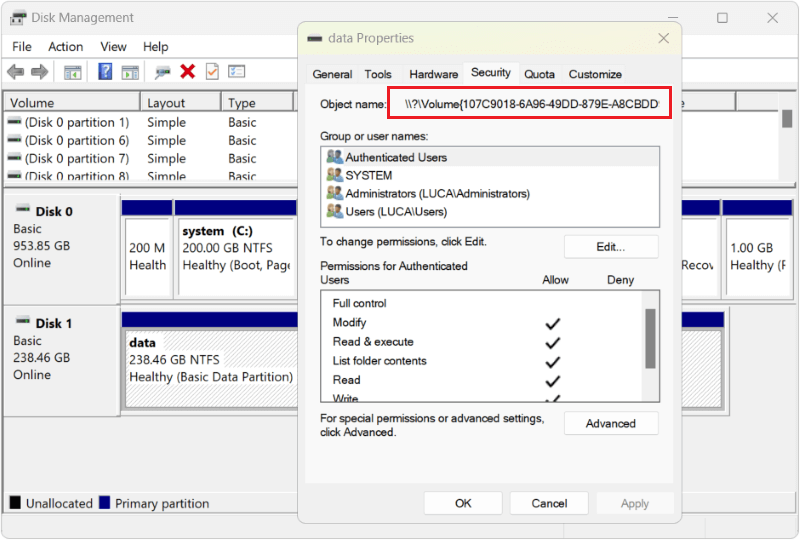
Task: Click the Disk Management app icon in title bar
Action: click(x=18, y=18)
